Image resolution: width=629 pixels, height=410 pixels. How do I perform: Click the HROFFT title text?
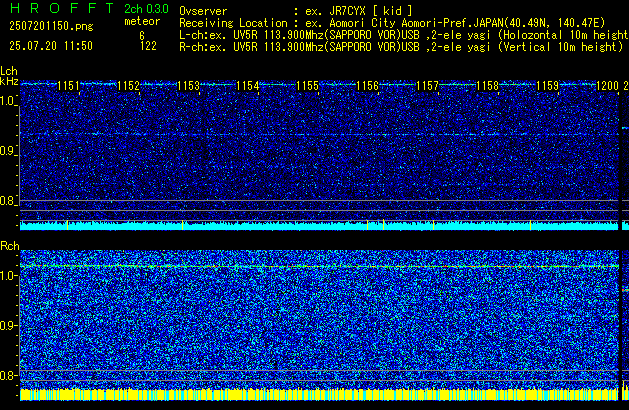click(x=62, y=8)
